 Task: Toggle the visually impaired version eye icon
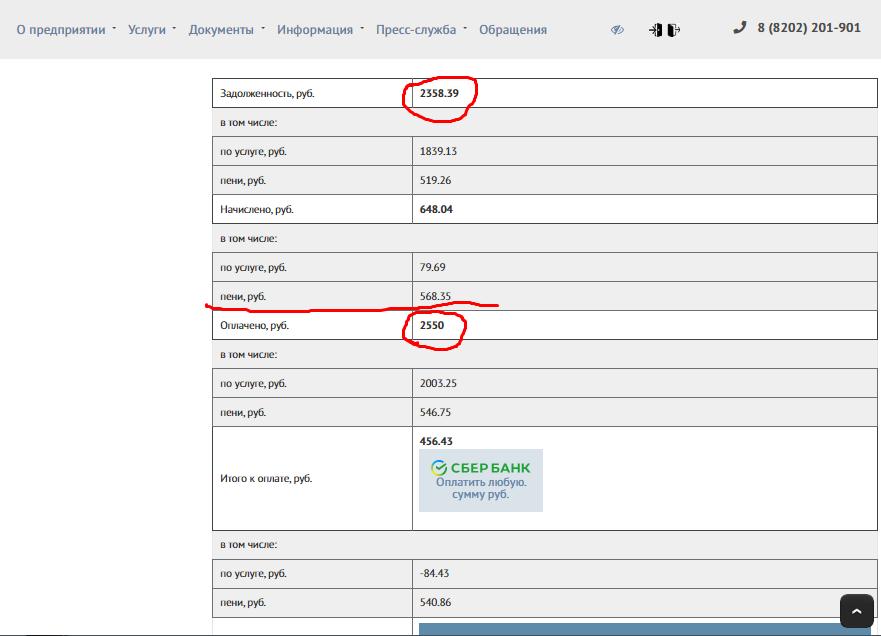(x=617, y=30)
